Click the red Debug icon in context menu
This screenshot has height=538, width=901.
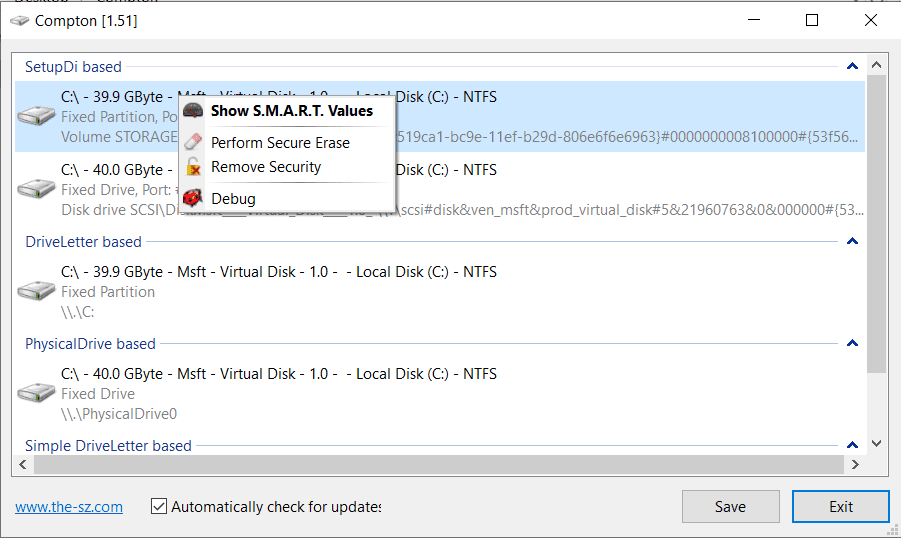click(x=193, y=199)
